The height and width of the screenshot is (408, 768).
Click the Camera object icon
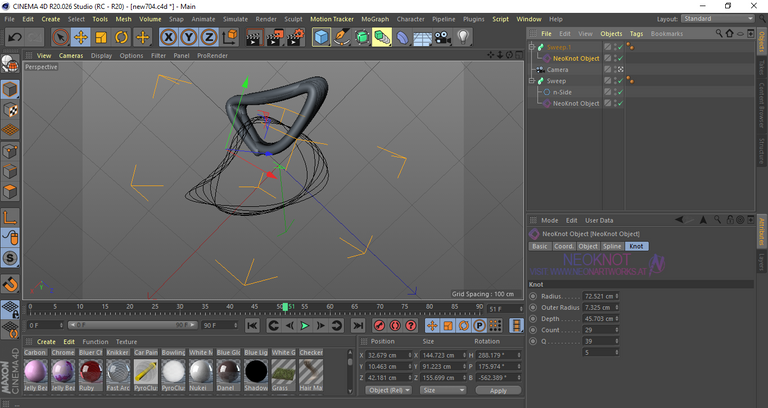(443, 37)
